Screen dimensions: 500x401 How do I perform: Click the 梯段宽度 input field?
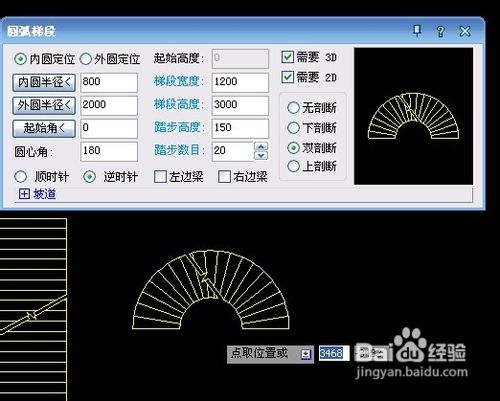pyautogui.click(x=240, y=82)
